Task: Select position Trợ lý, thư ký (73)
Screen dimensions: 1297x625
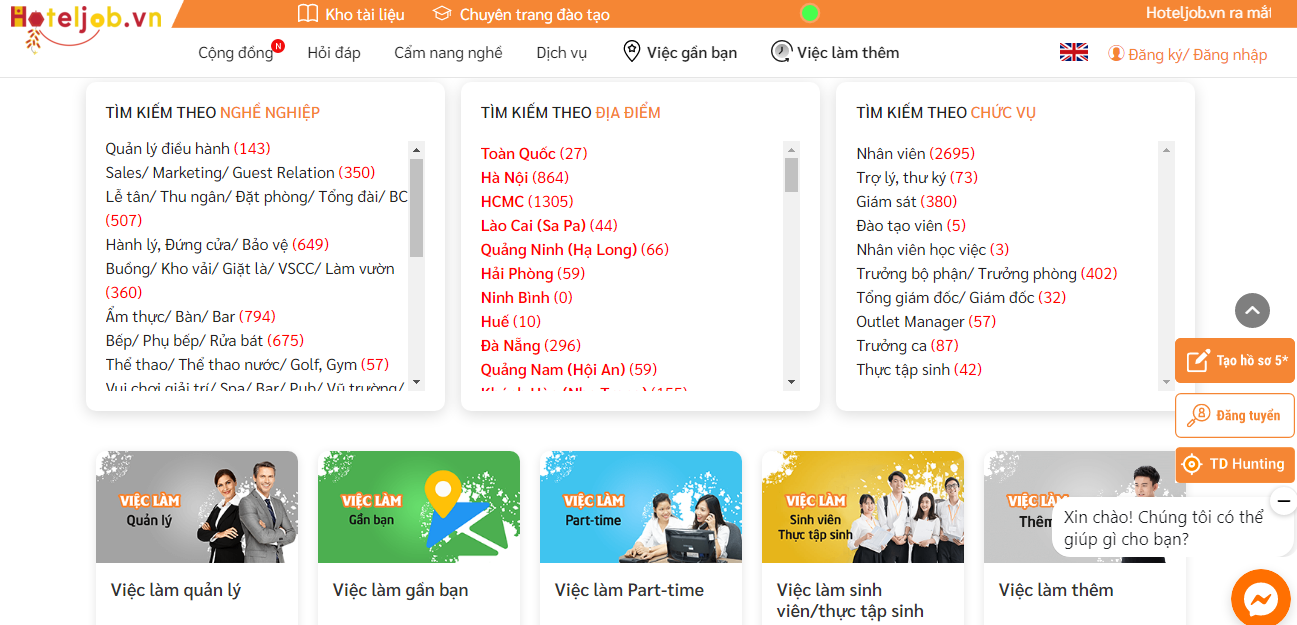Action: 917,177
